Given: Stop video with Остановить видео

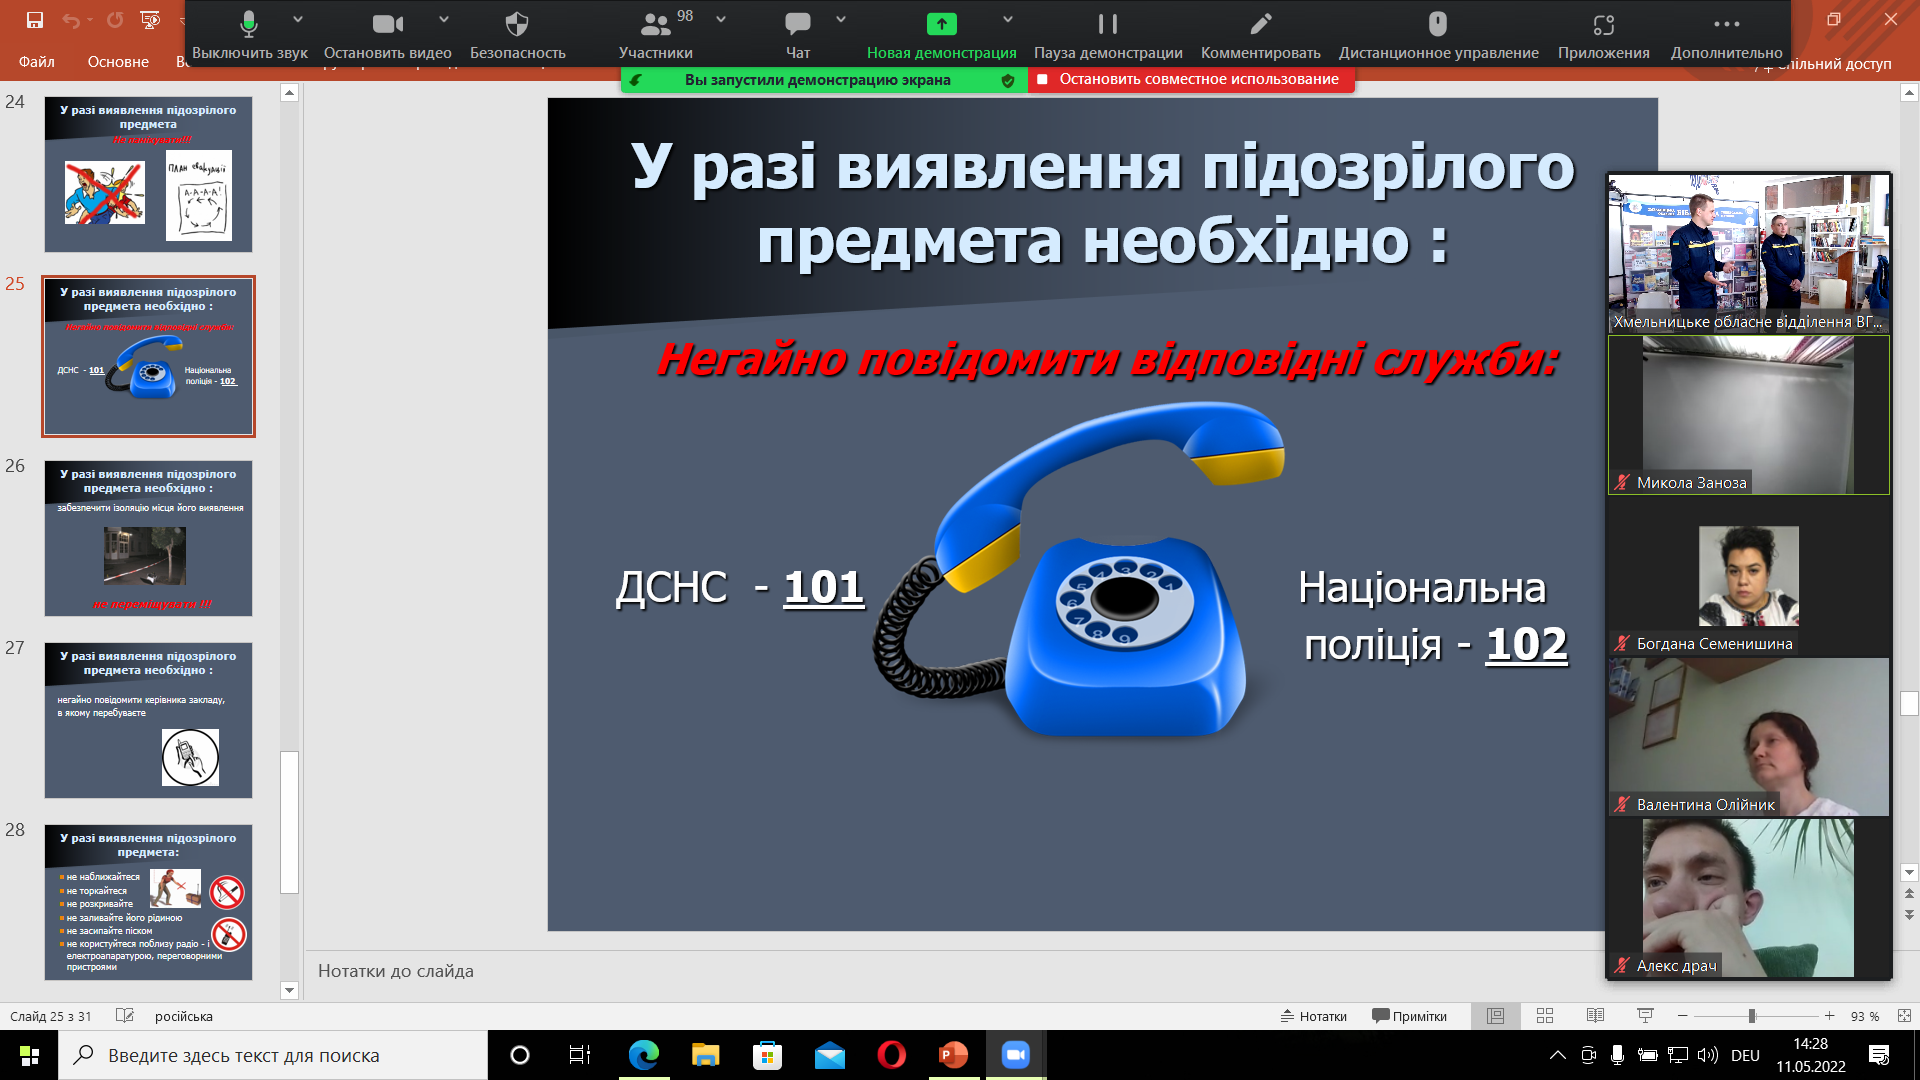Looking at the screenshot, I should pyautogui.click(x=387, y=25).
